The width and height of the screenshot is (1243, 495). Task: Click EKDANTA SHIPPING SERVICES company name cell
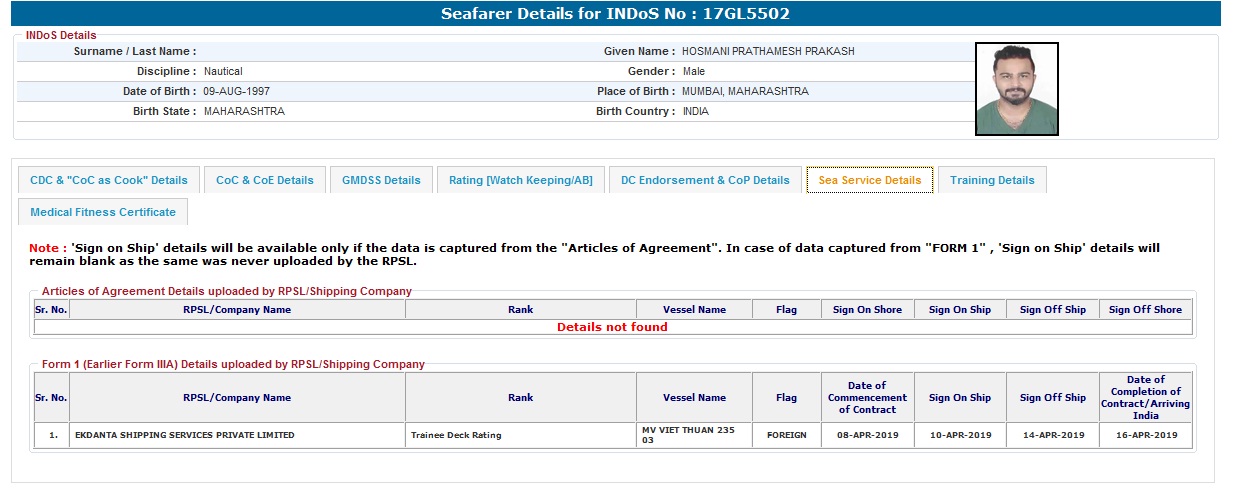[x=185, y=435]
